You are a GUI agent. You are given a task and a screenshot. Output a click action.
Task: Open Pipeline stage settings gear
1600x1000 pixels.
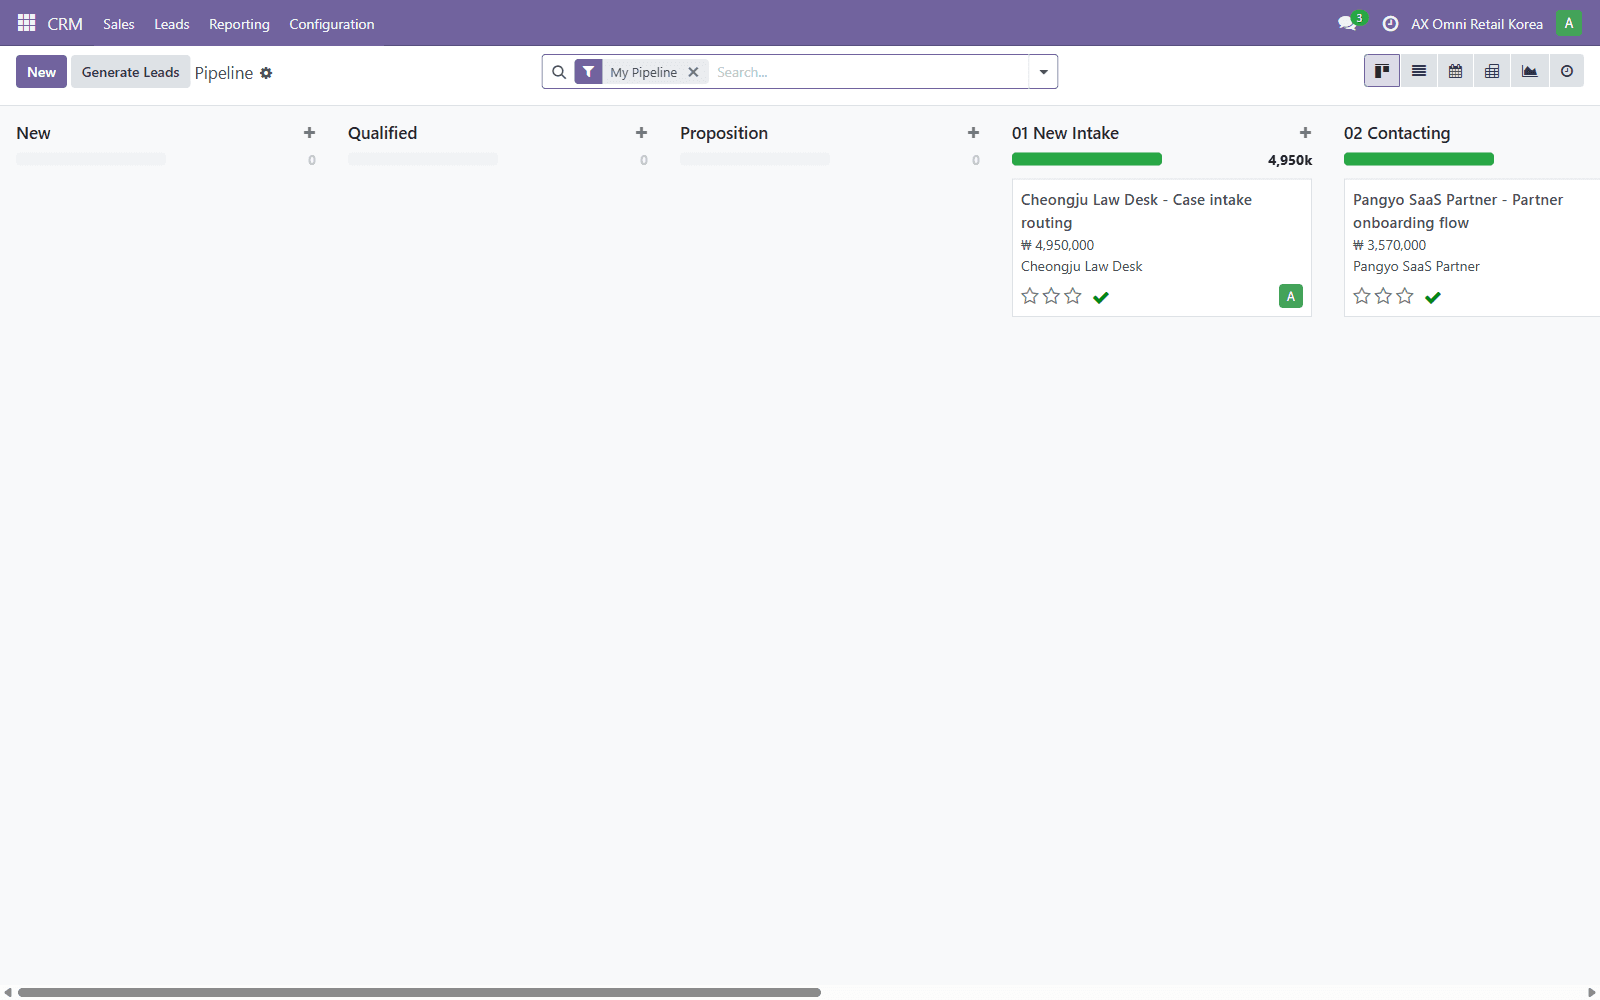pos(266,72)
